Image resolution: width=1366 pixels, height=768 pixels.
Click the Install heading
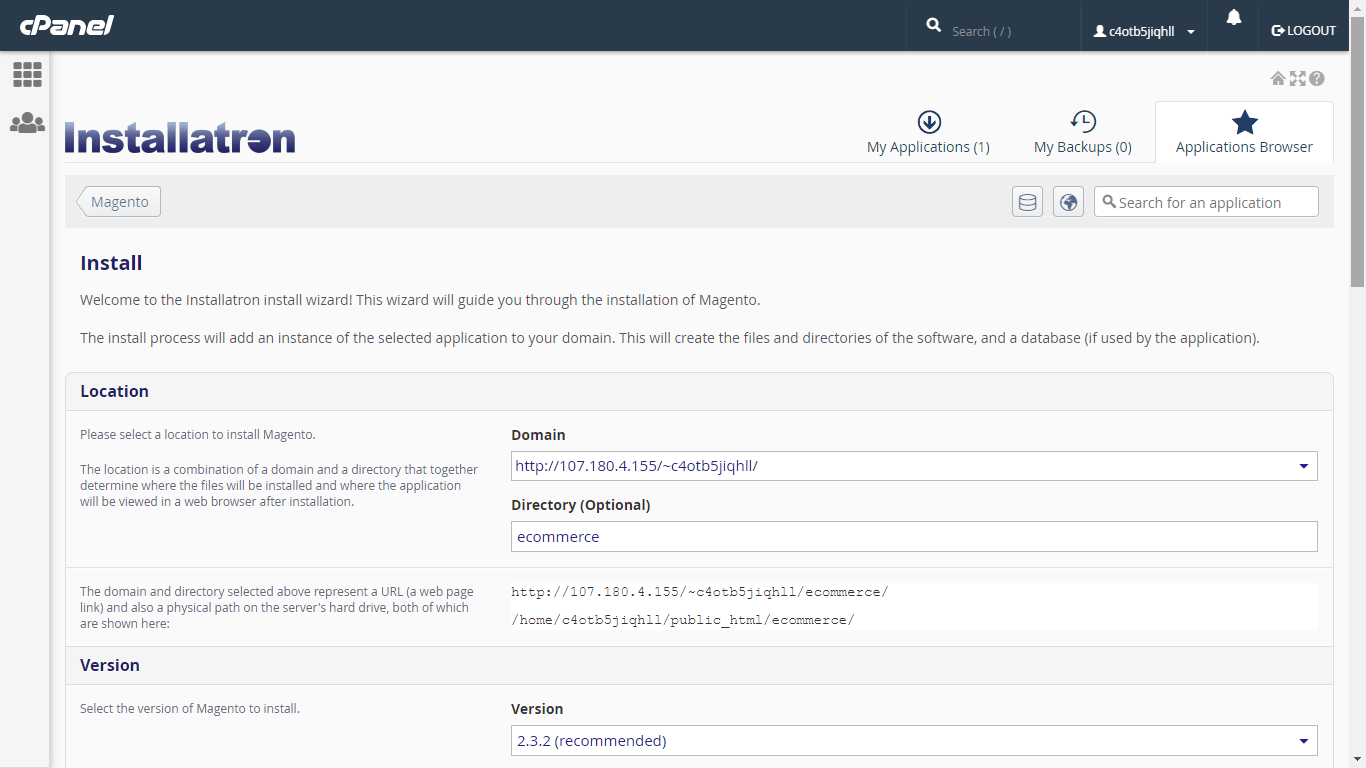(111, 263)
